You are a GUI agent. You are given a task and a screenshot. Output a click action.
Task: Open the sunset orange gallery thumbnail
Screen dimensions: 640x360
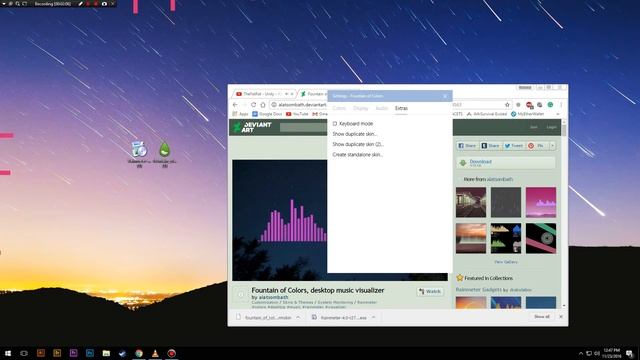coord(471,238)
